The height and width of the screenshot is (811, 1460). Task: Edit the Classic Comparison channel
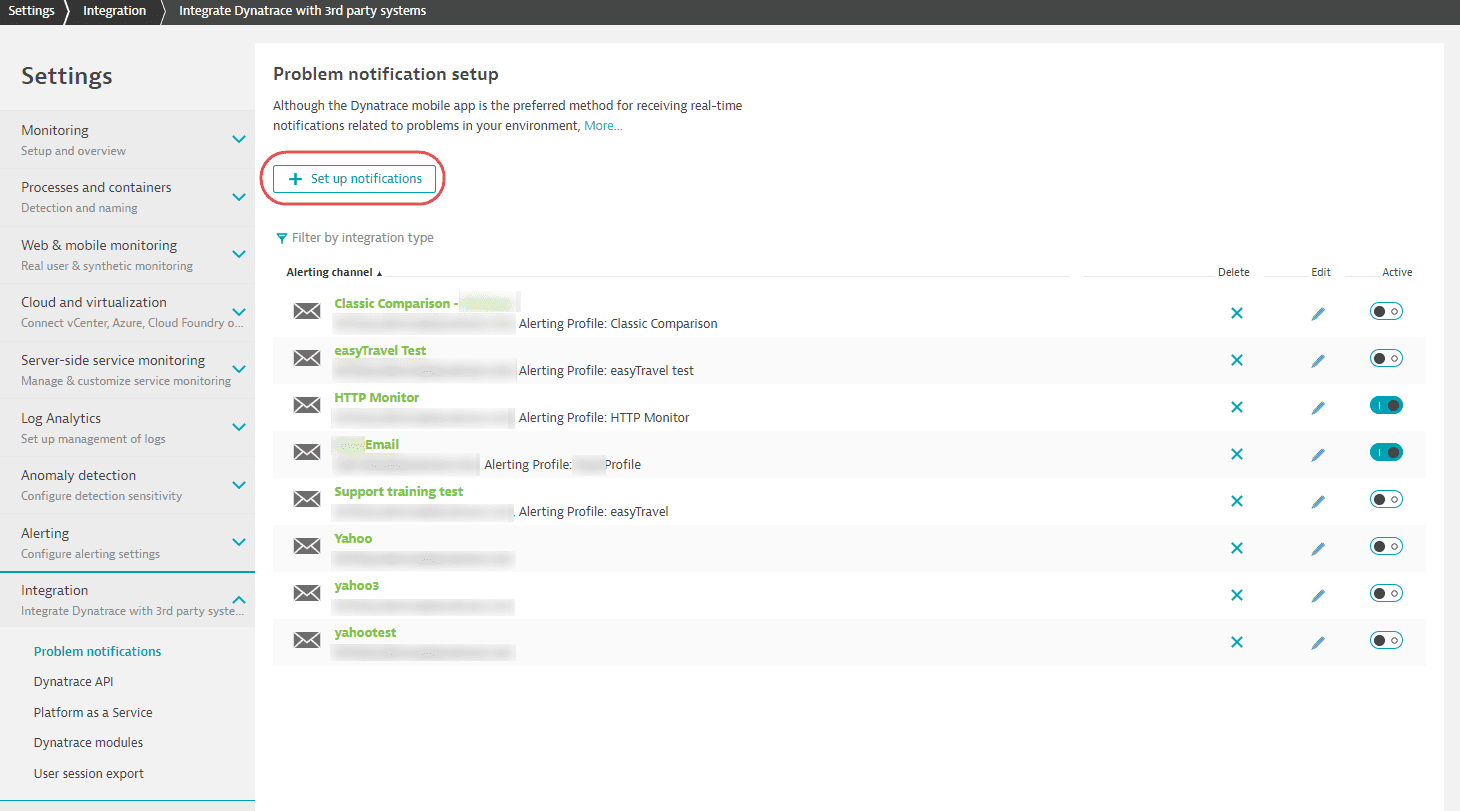(x=1318, y=314)
